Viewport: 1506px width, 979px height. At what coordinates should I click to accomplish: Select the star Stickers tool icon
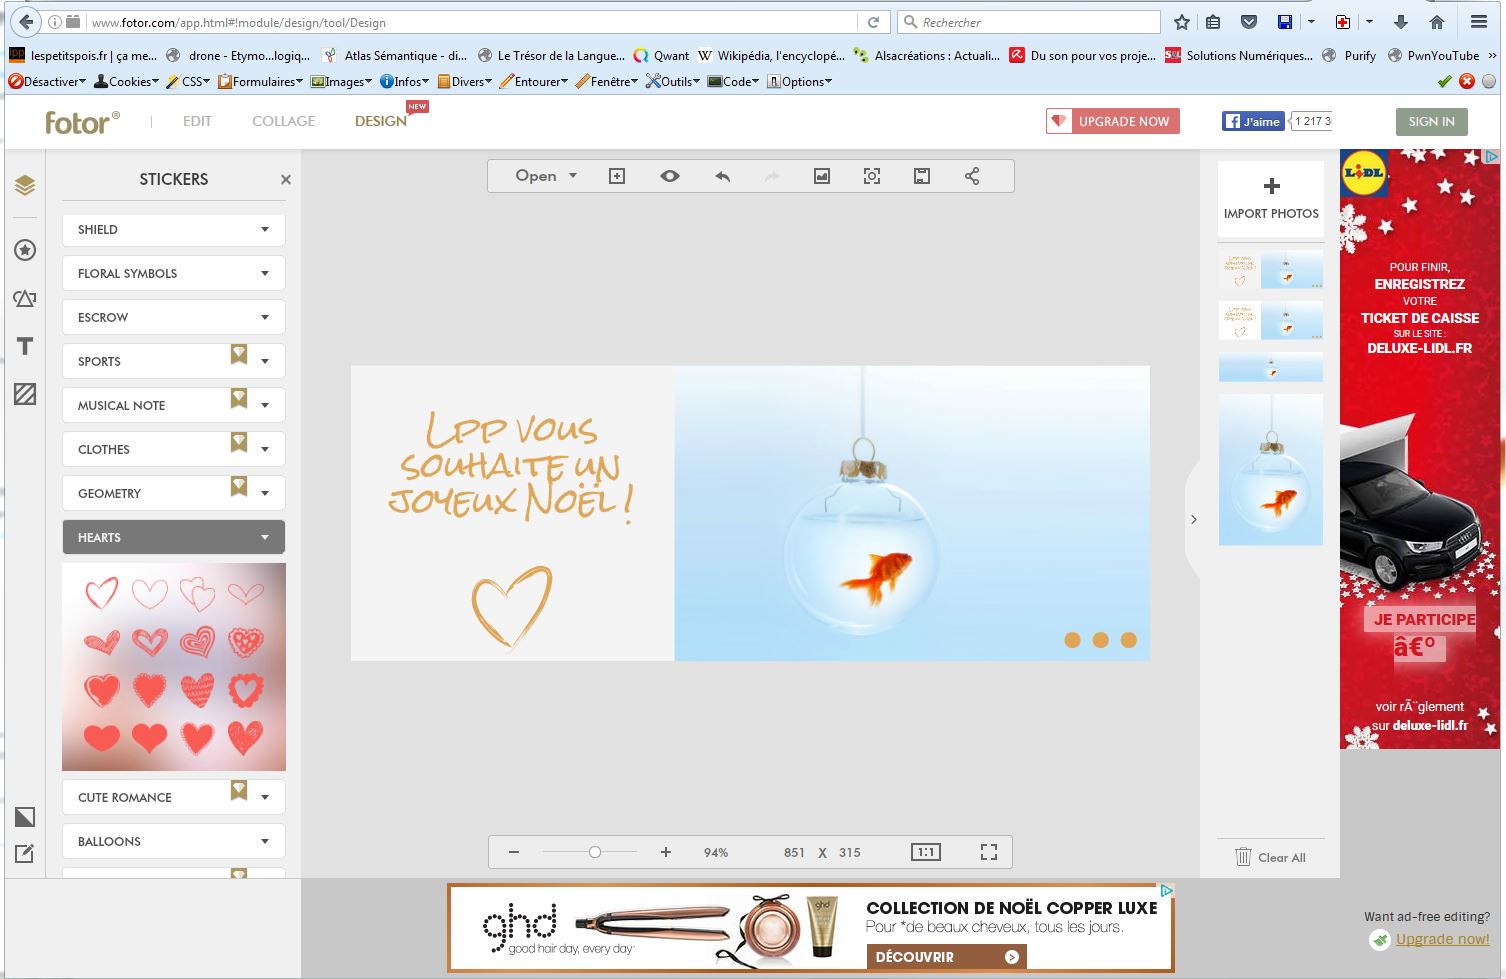tap(25, 250)
